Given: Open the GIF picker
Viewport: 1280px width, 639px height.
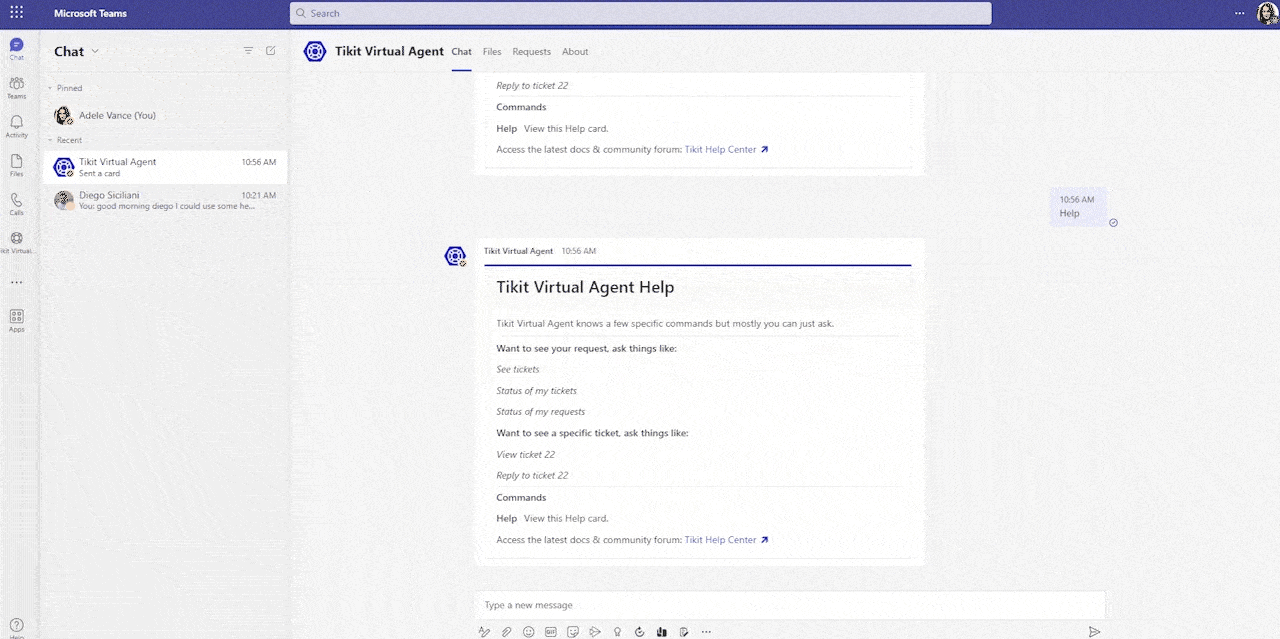Looking at the screenshot, I should pyautogui.click(x=551, y=632).
